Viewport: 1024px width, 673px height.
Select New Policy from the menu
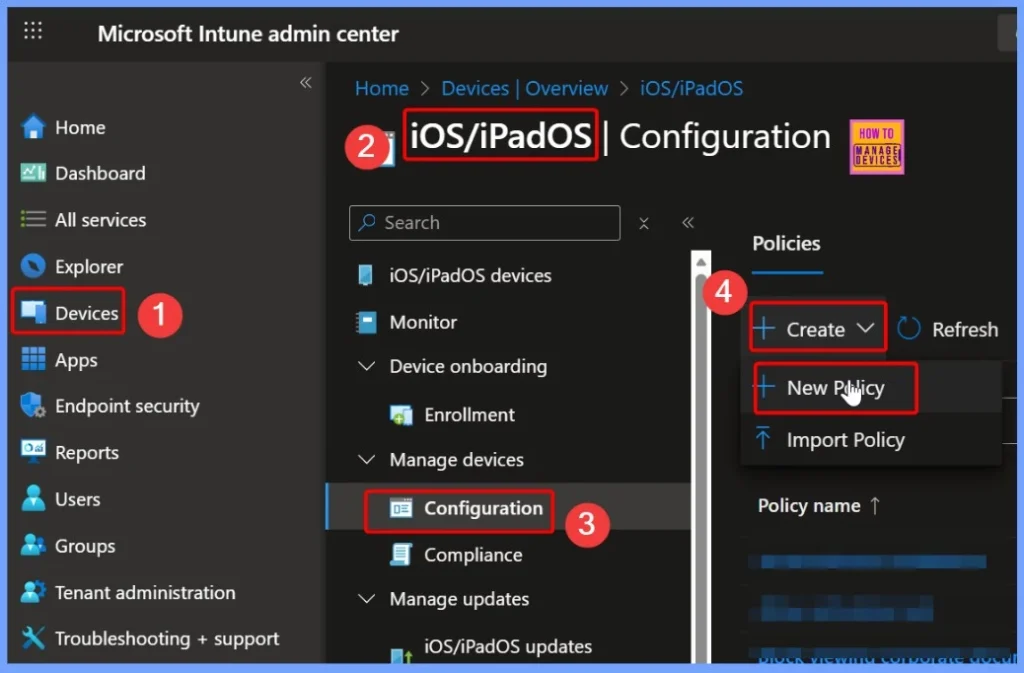pos(834,388)
